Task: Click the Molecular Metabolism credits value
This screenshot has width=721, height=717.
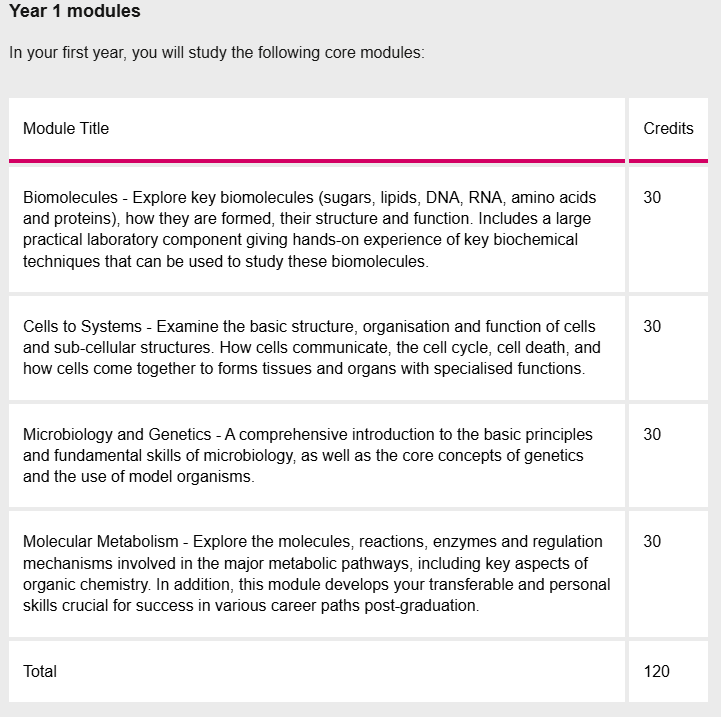Action: coord(652,541)
